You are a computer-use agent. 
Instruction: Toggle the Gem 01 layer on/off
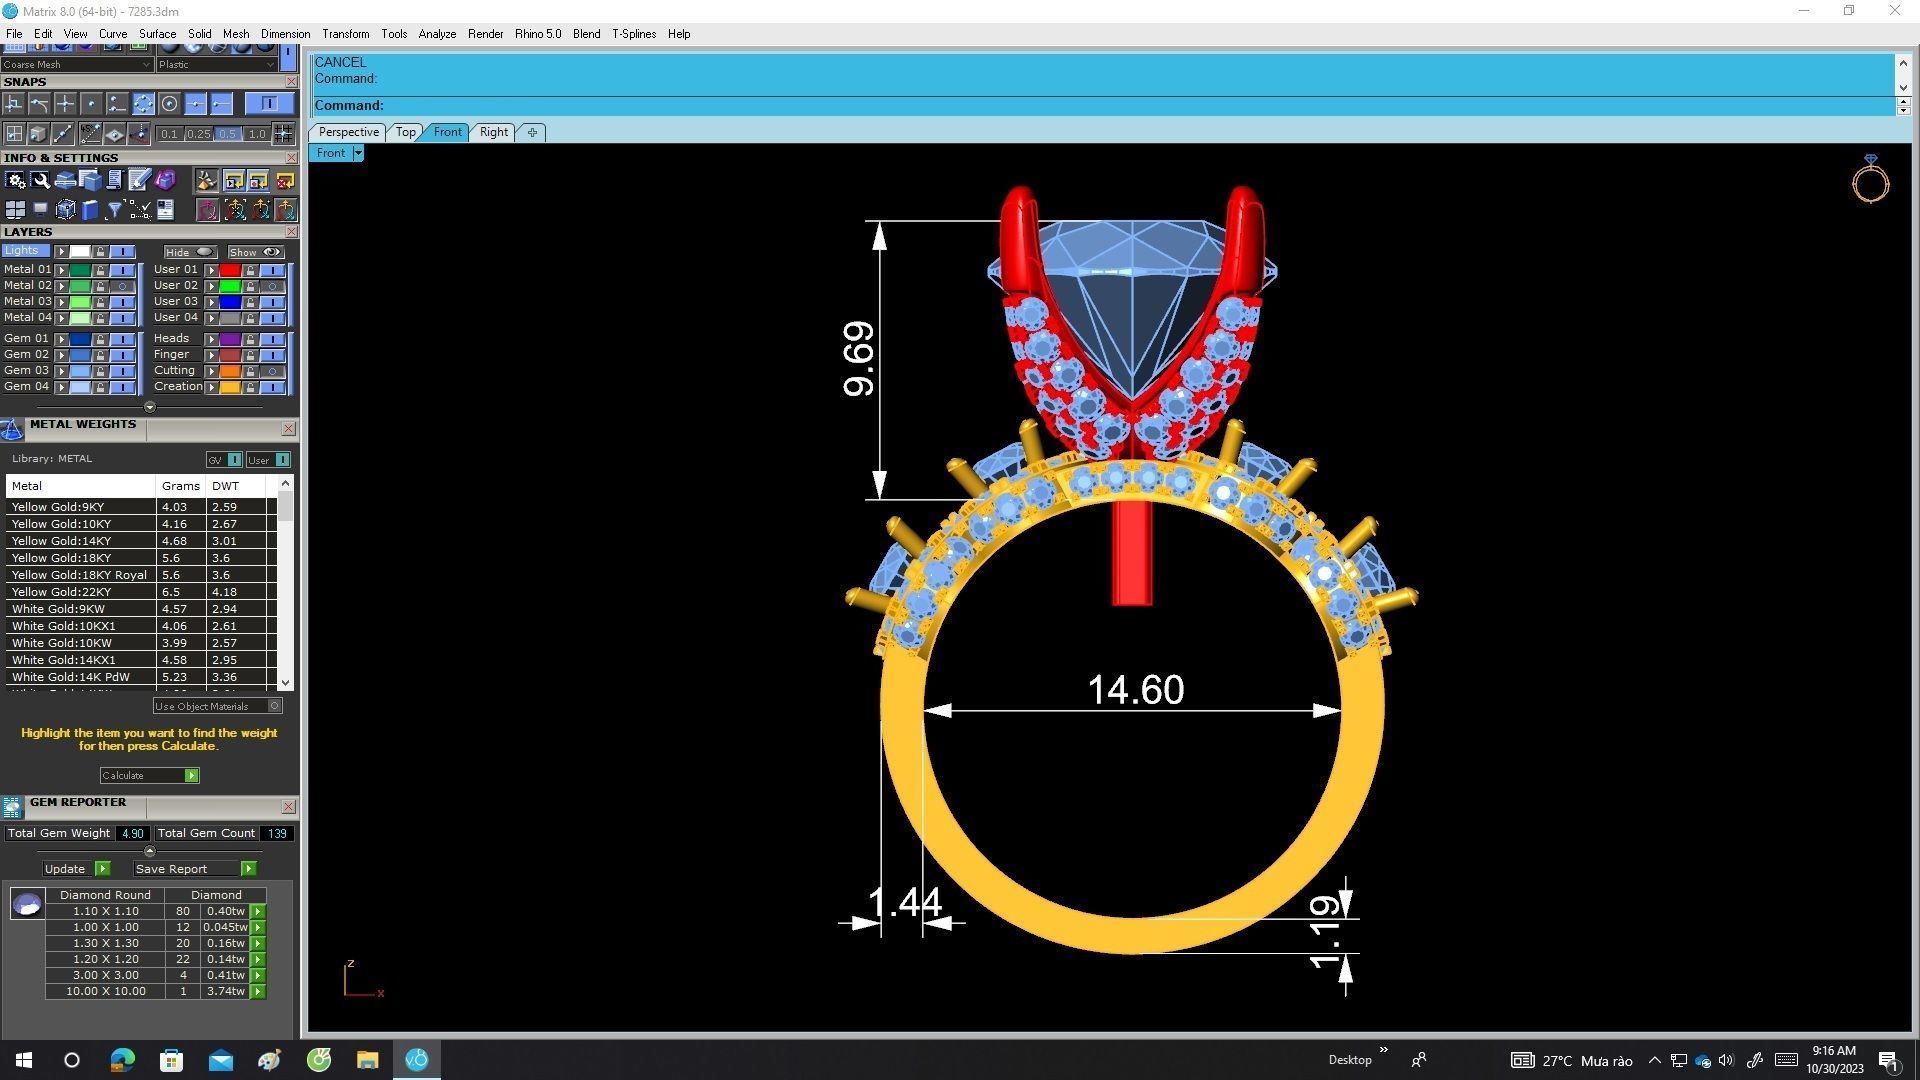click(122, 339)
